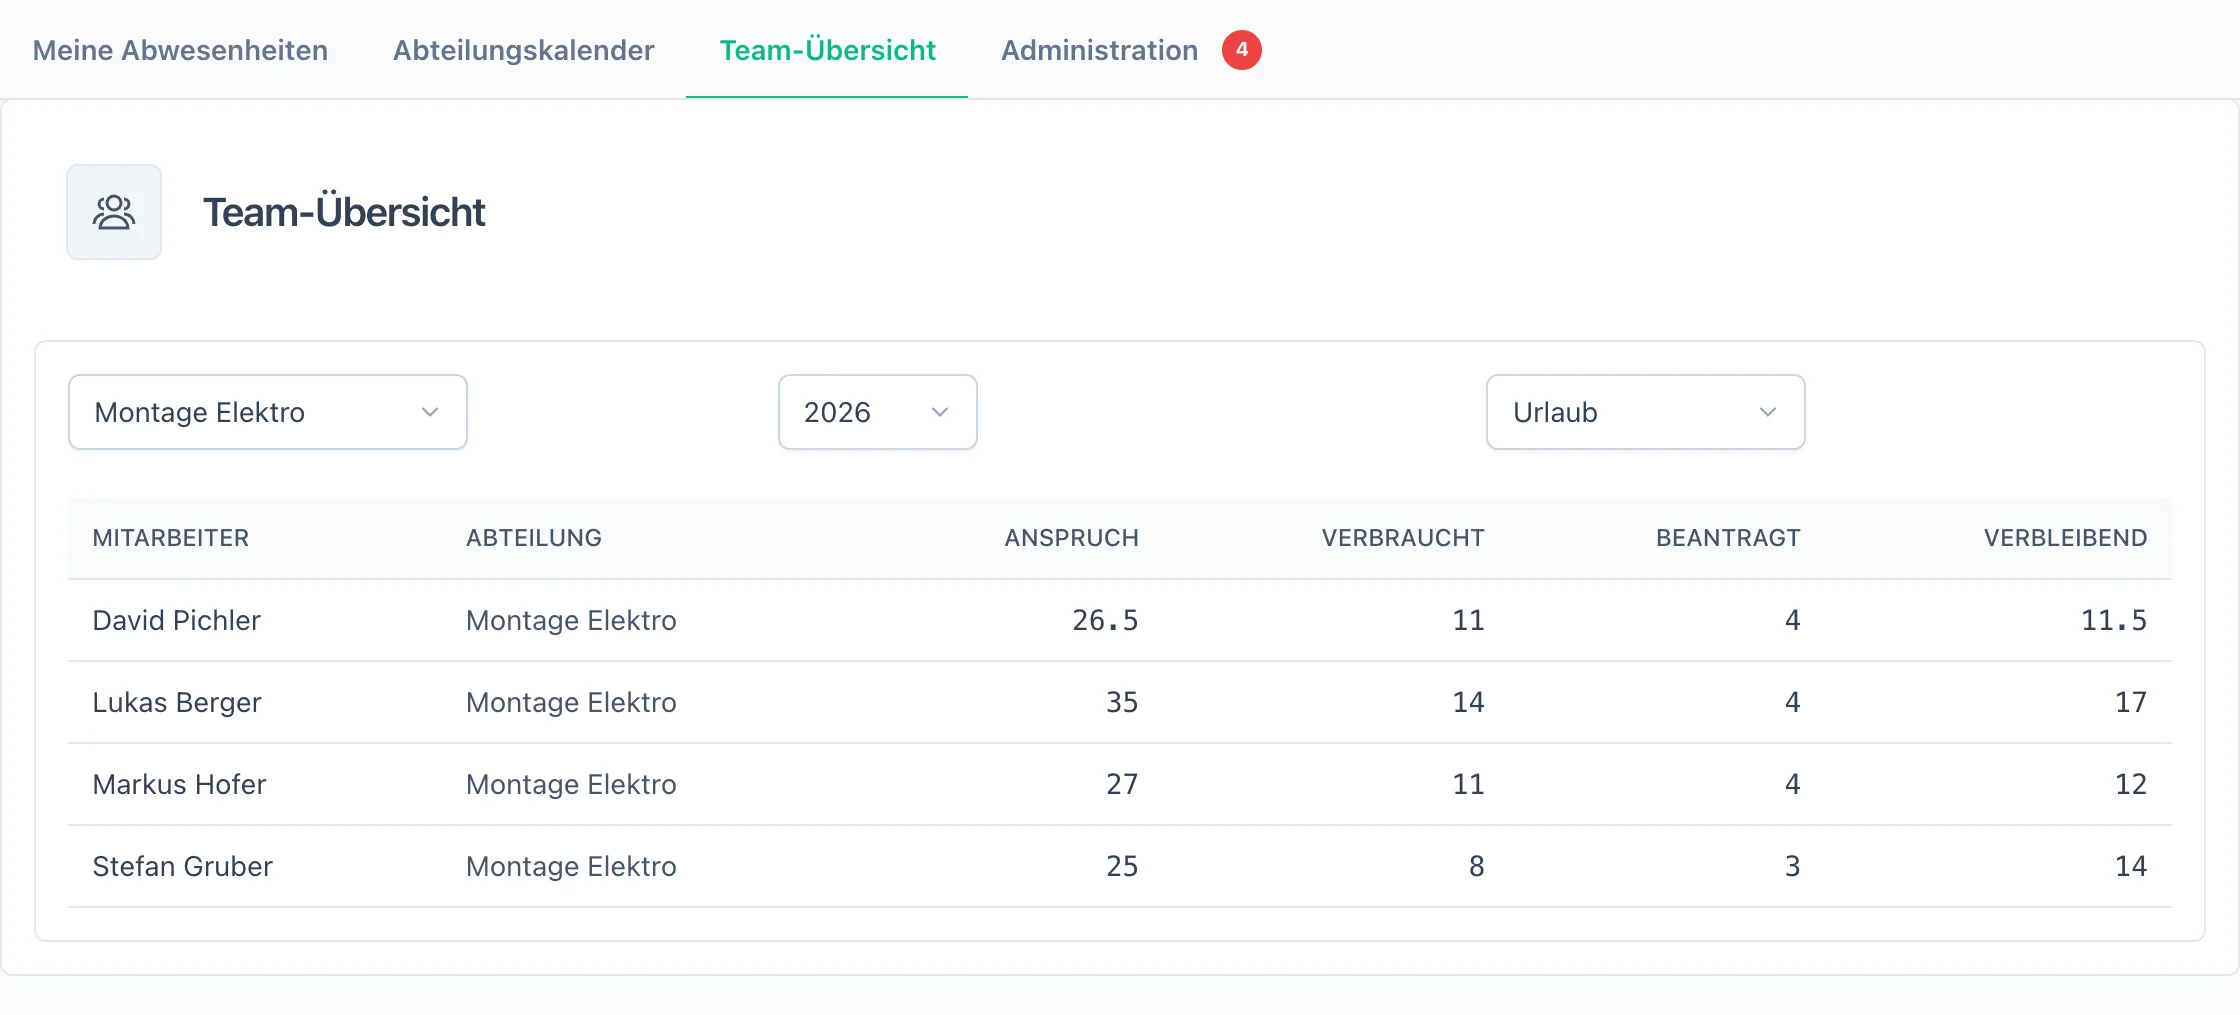Click the Anspruch column header

click(1071, 538)
